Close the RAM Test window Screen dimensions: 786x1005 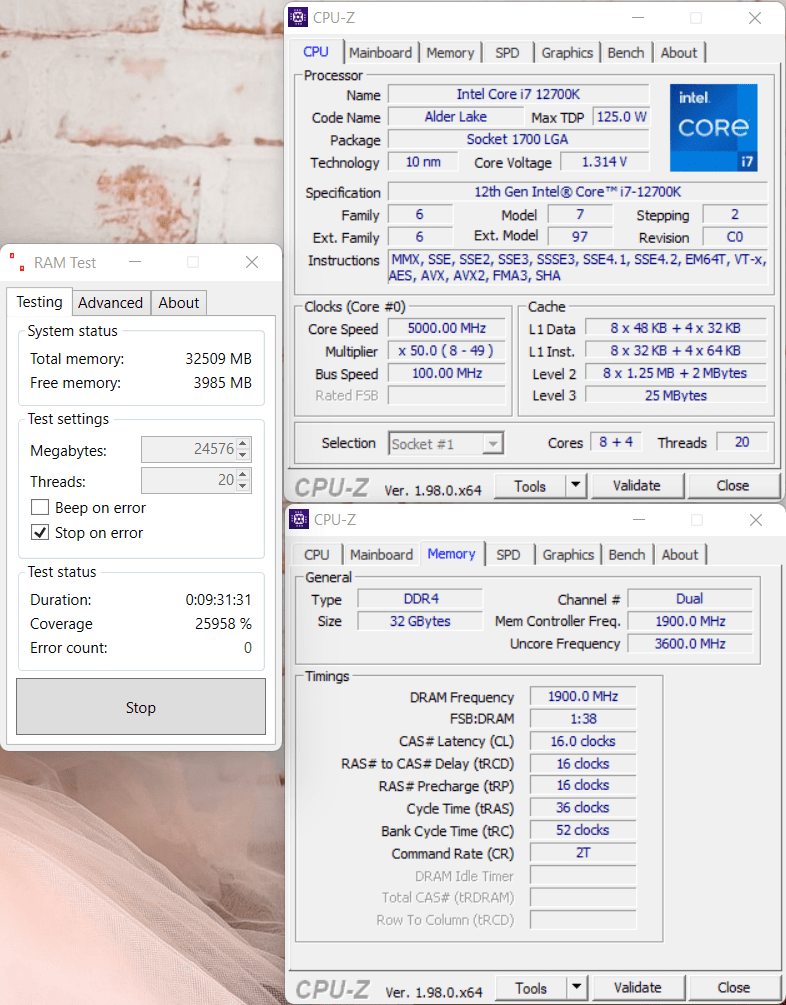(252, 262)
